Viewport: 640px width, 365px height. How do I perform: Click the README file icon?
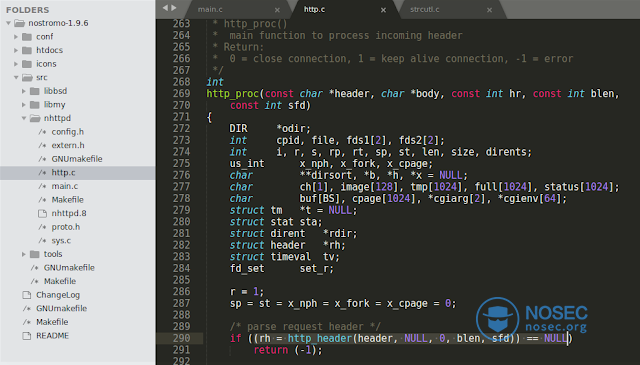[27, 336]
